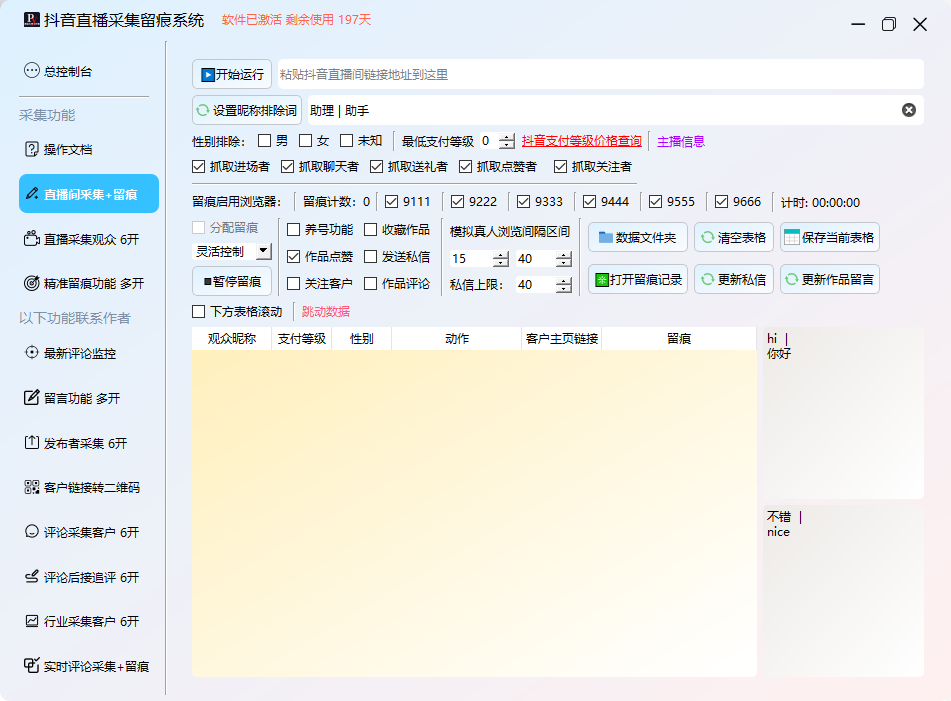Click the 跳动数据 link

(x=326, y=312)
